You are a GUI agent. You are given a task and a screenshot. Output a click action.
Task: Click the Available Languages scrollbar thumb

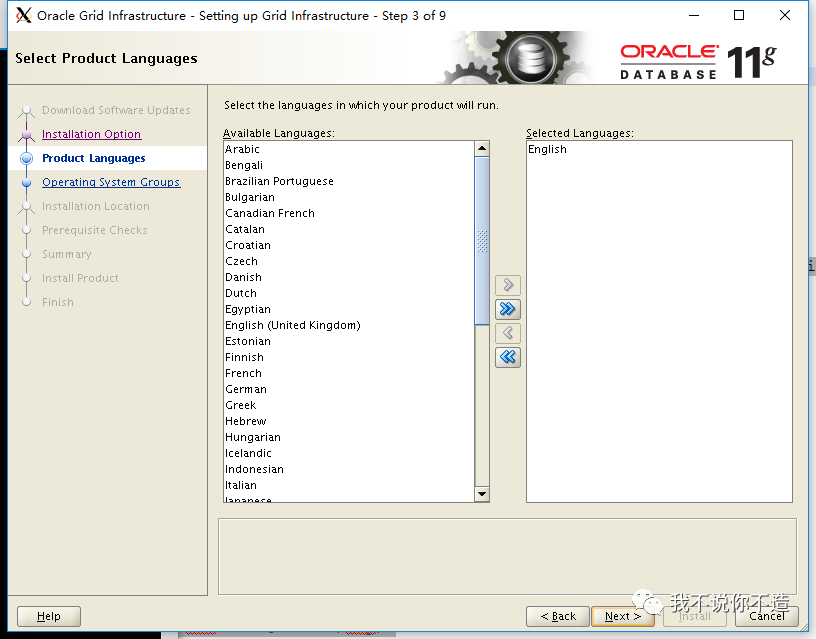[x=482, y=241]
